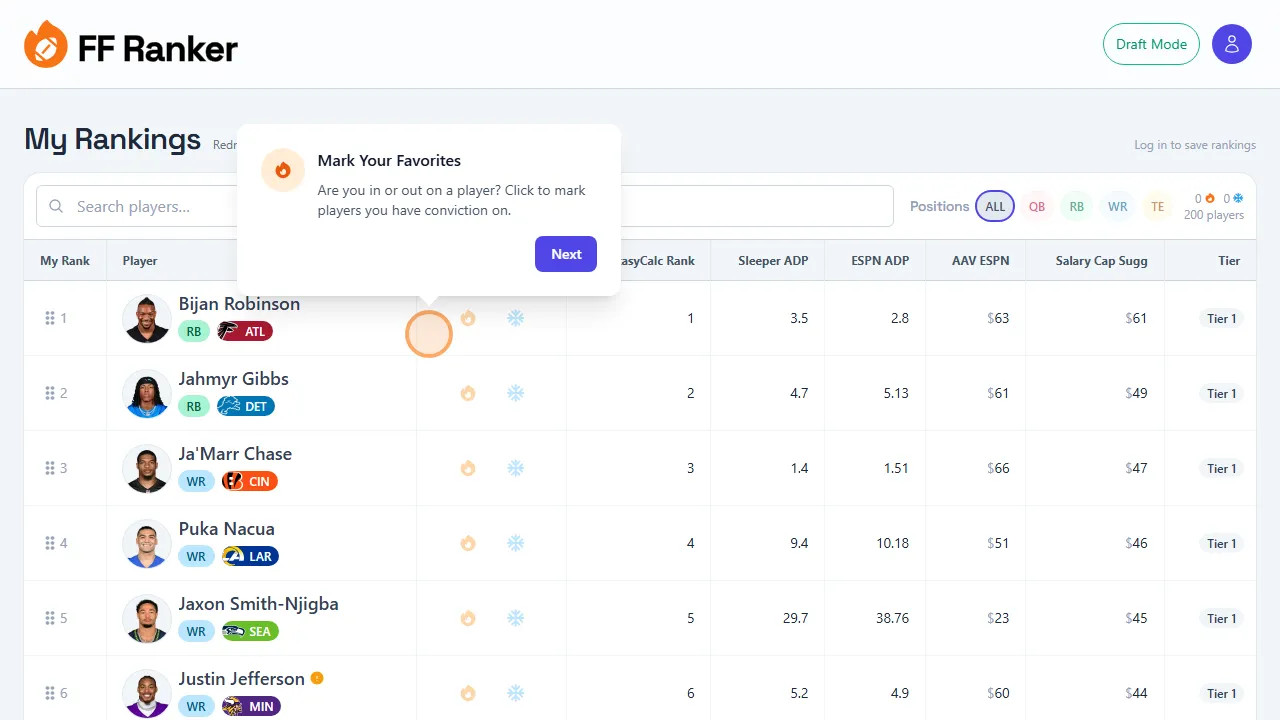Click the orange alert dot beside Justin Jefferson
1280x720 pixels.
point(317,678)
